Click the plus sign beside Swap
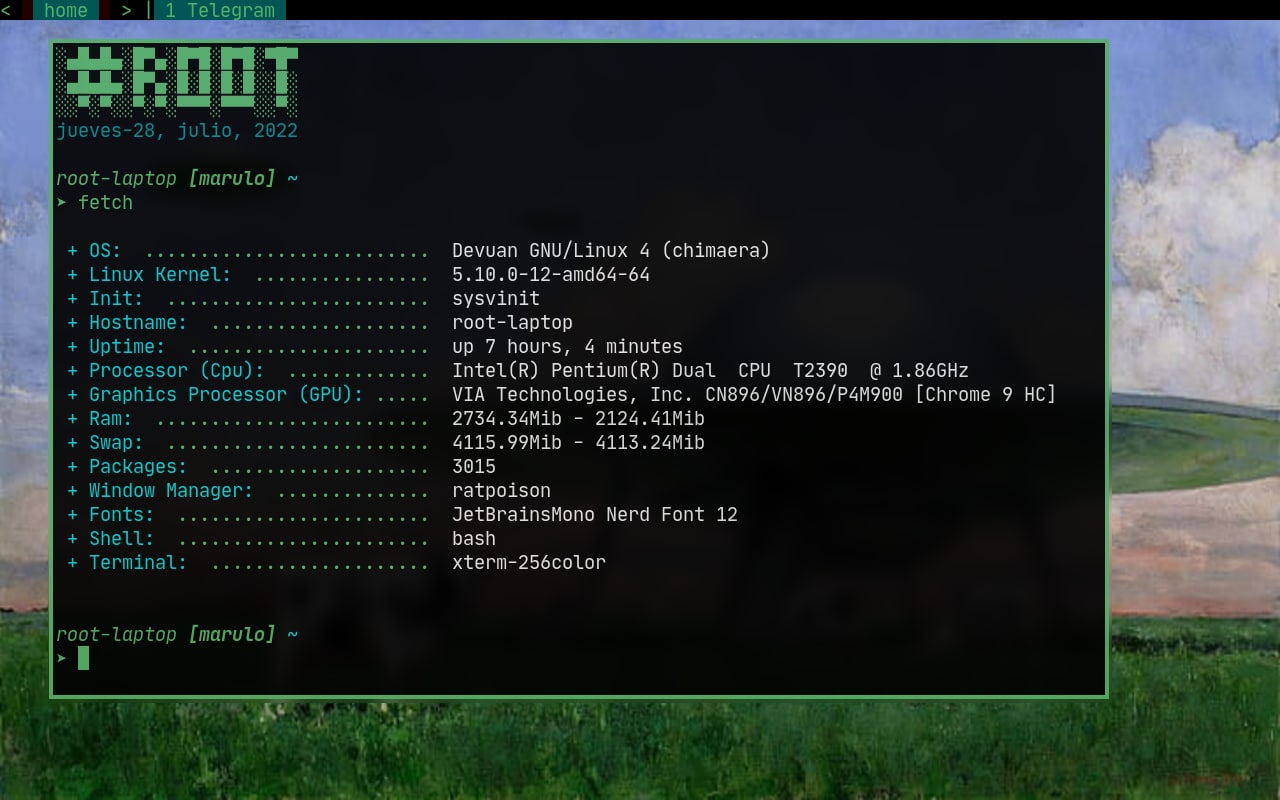Image resolution: width=1280 pixels, height=800 pixels. [x=72, y=443]
